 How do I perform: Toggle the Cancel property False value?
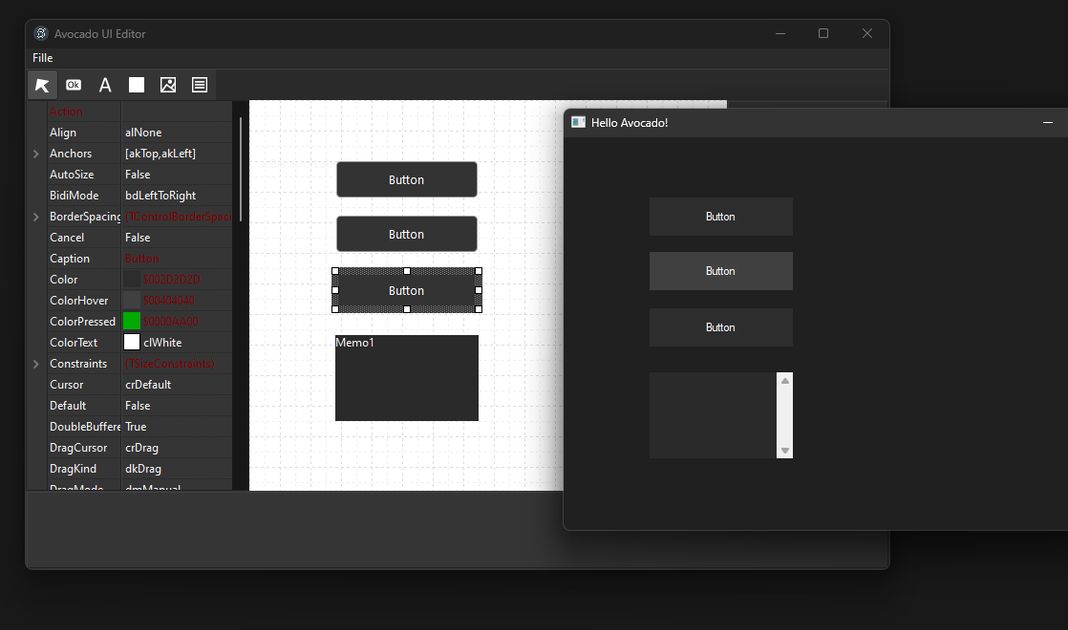click(138, 237)
